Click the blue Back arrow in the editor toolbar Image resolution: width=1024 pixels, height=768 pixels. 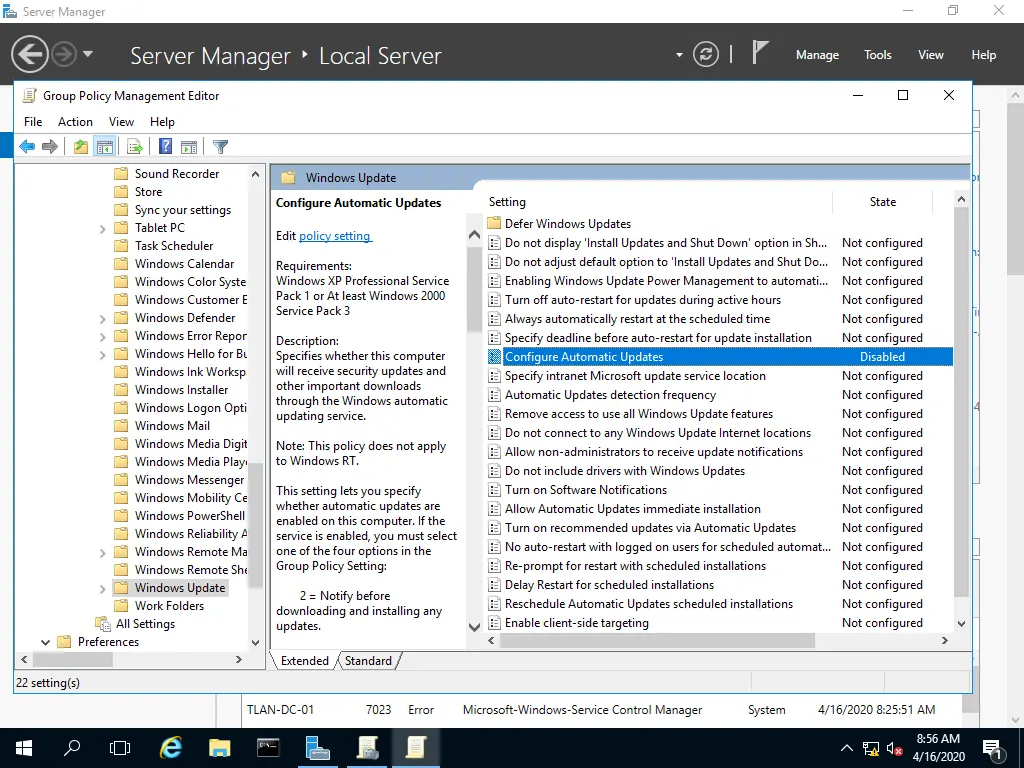[27, 146]
